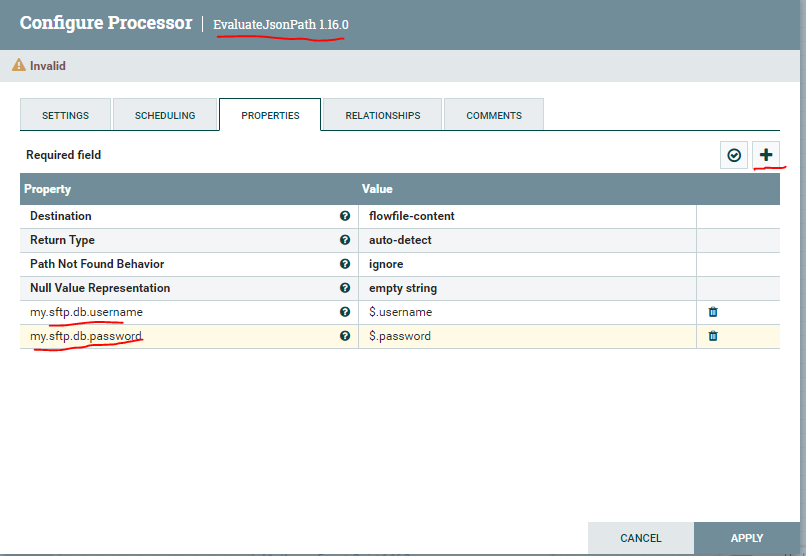This screenshot has width=806, height=556.
Task: Edit the empty string Null Value field
Action: click(x=527, y=288)
